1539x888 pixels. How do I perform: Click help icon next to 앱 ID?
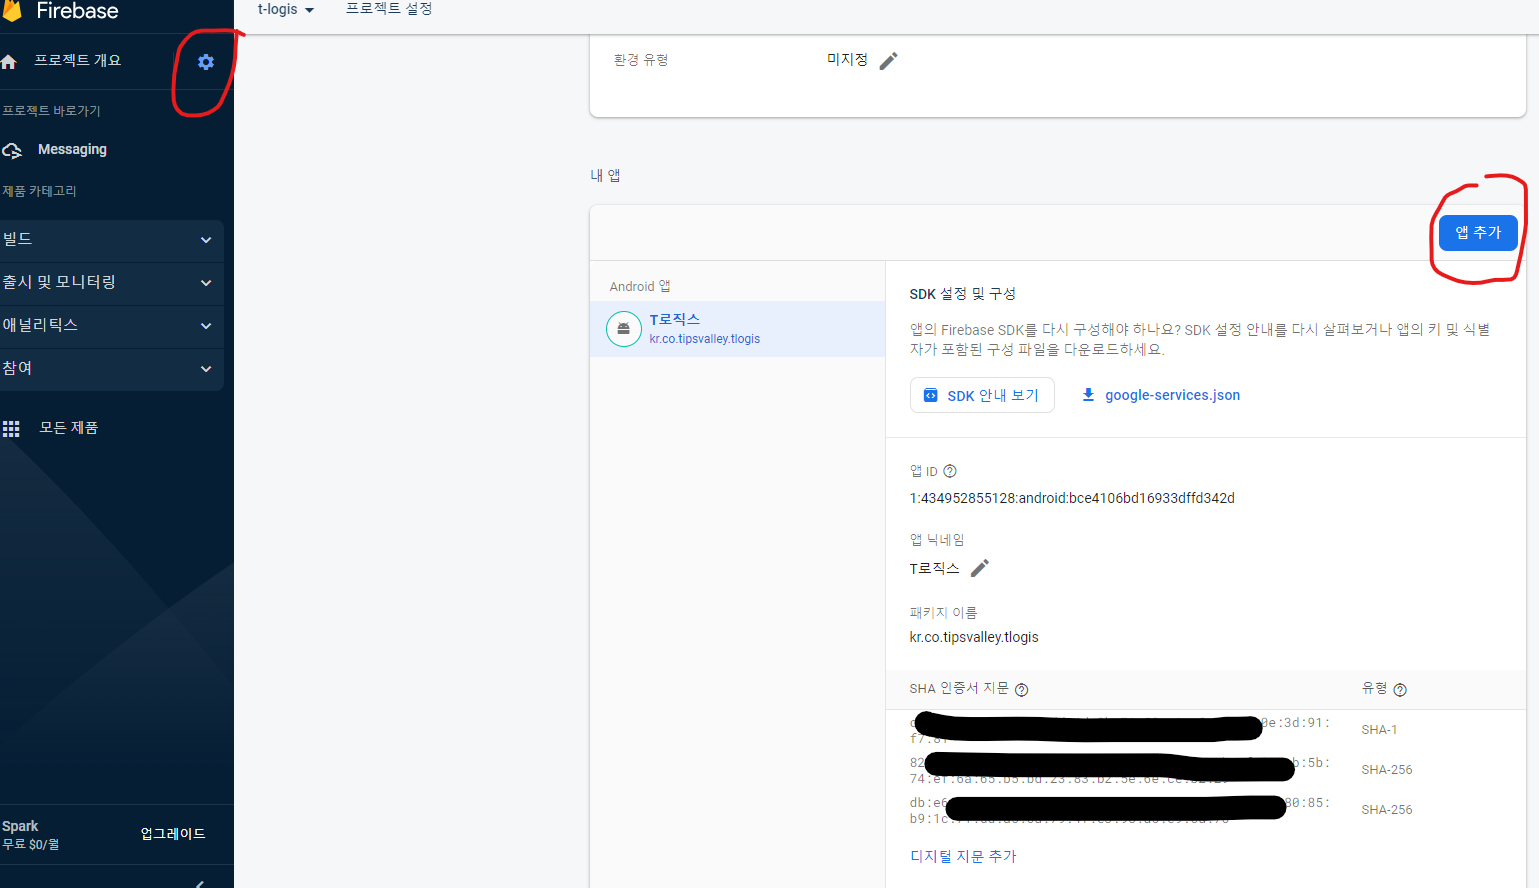pyautogui.click(x=950, y=471)
